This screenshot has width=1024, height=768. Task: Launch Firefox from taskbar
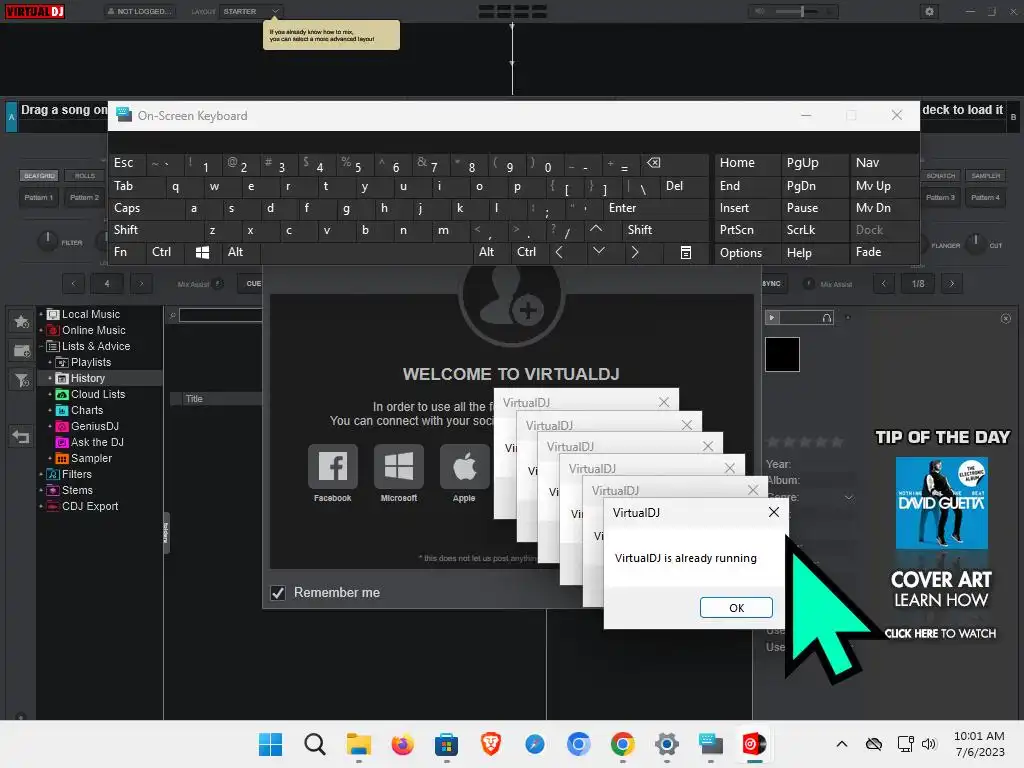point(402,744)
